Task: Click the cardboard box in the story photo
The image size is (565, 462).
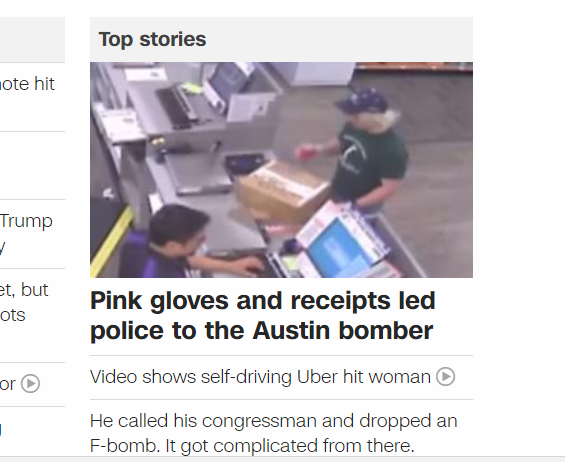Action: point(283,192)
